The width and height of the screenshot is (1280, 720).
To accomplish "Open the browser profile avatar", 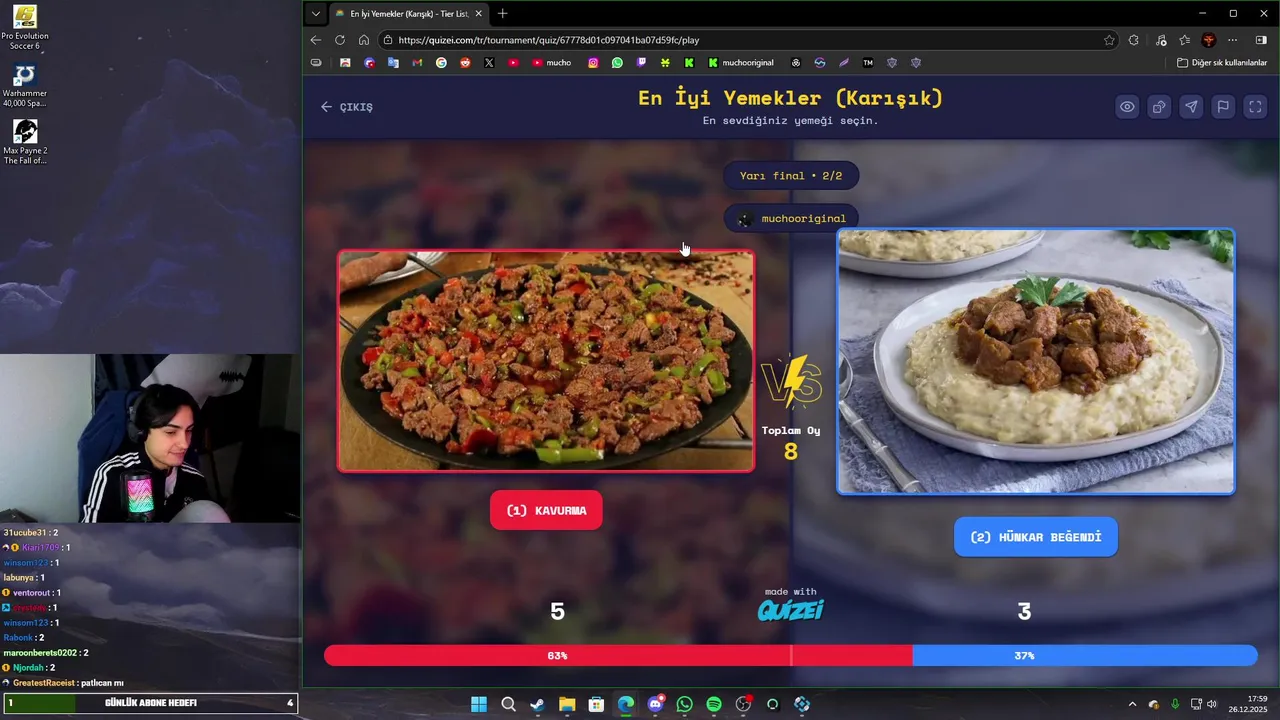I will coord(1209,40).
